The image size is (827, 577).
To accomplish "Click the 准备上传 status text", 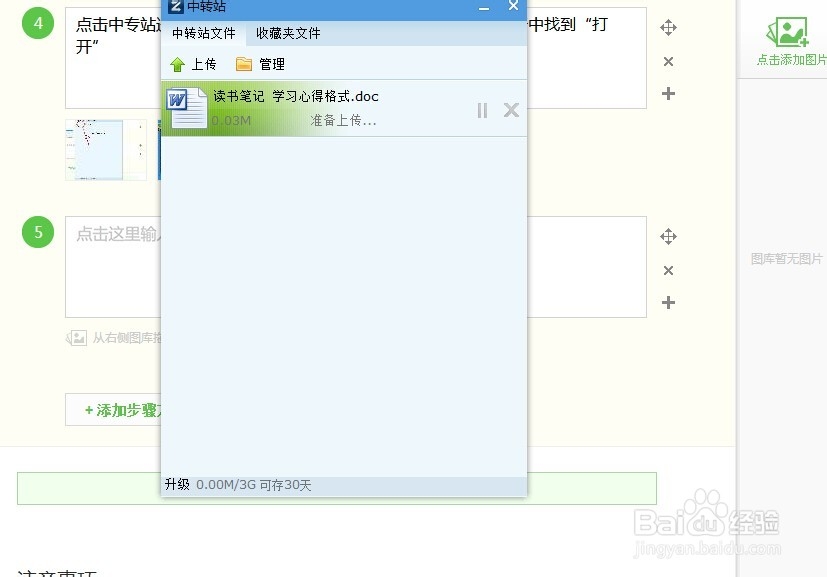I will [343, 120].
